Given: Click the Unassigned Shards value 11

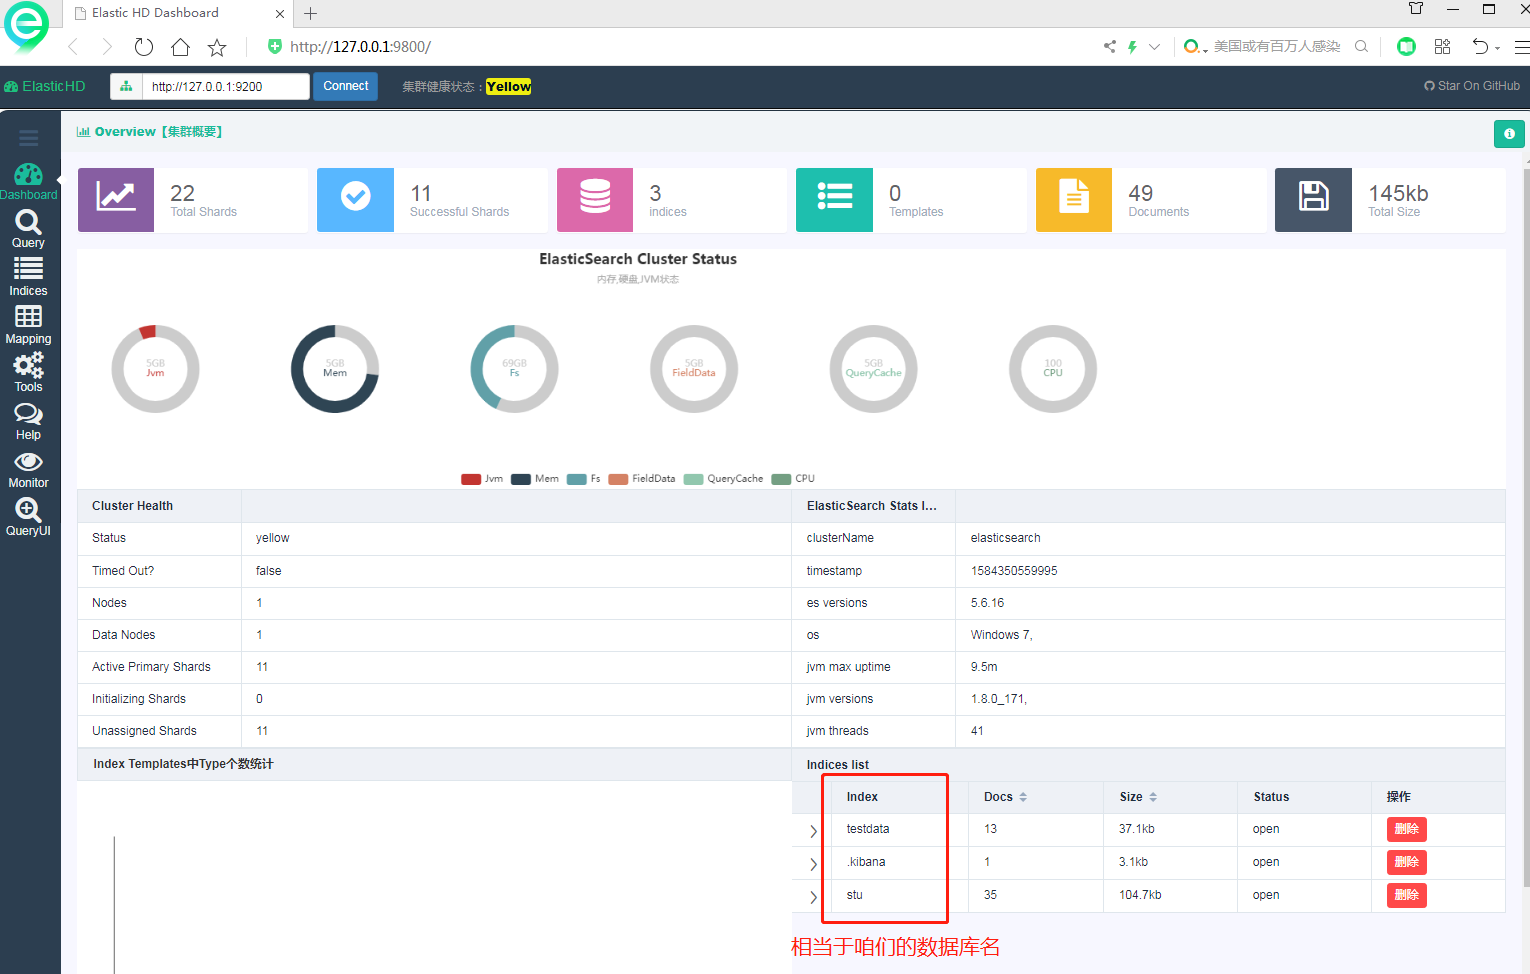Looking at the screenshot, I should coord(262,731).
